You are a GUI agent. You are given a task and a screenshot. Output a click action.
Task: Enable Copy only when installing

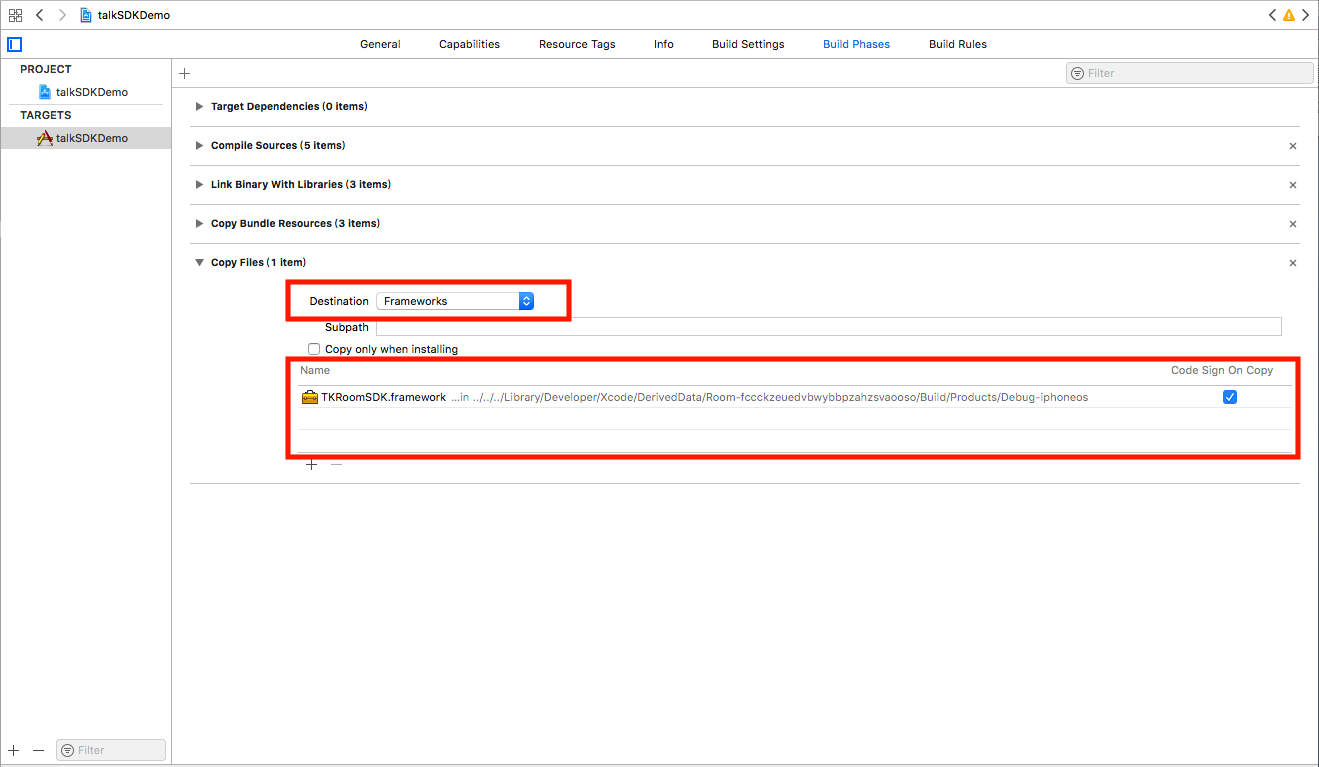pos(314,349)
